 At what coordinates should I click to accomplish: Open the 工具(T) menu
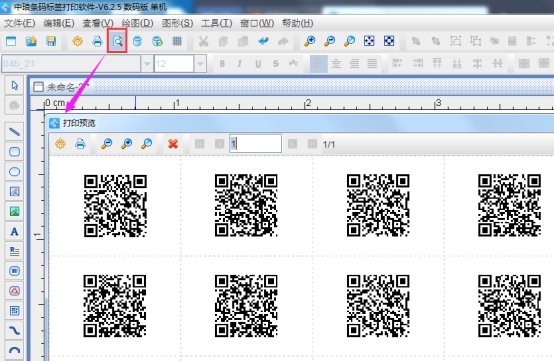point(216,23)
